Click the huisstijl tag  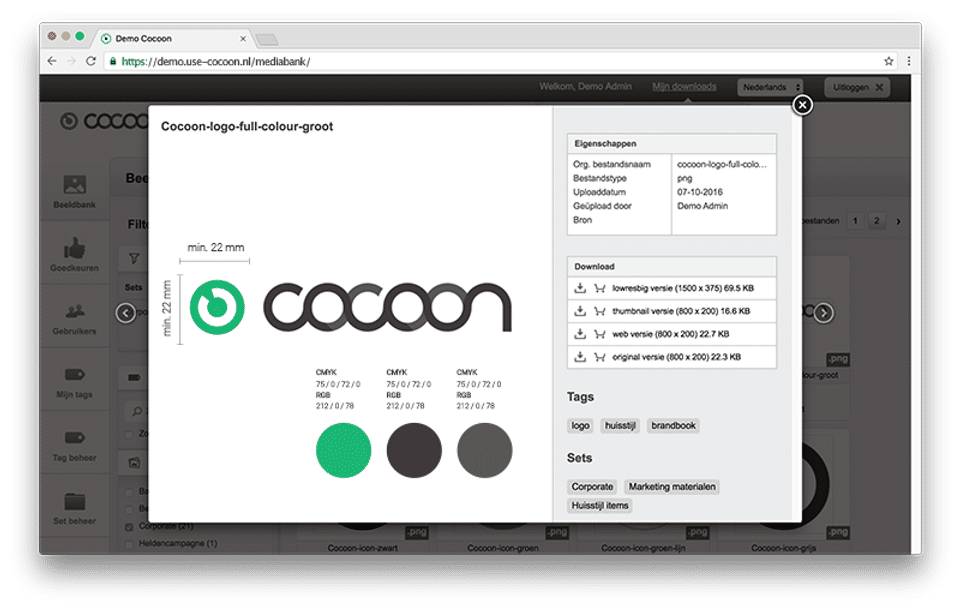pos(620,425)
